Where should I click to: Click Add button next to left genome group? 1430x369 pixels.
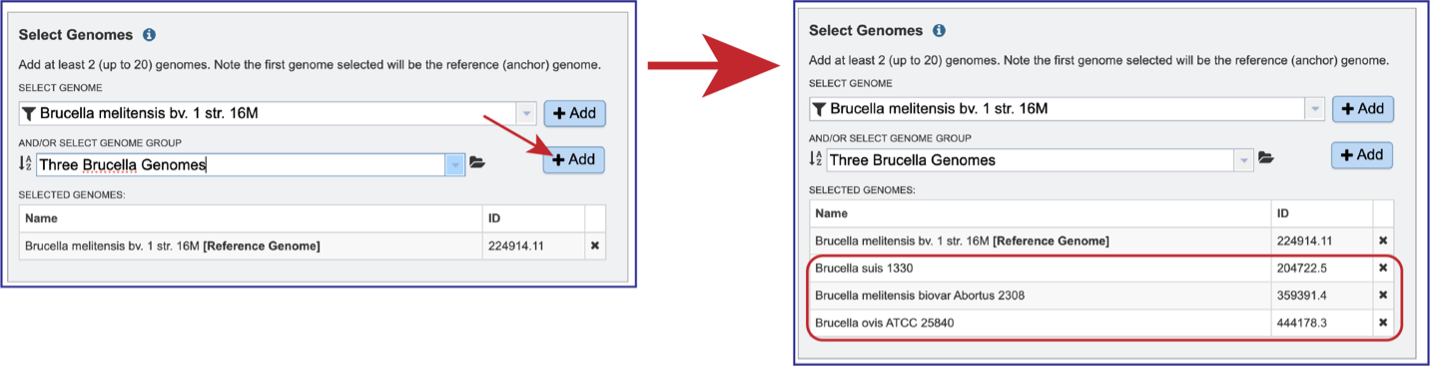click(574, 160)
